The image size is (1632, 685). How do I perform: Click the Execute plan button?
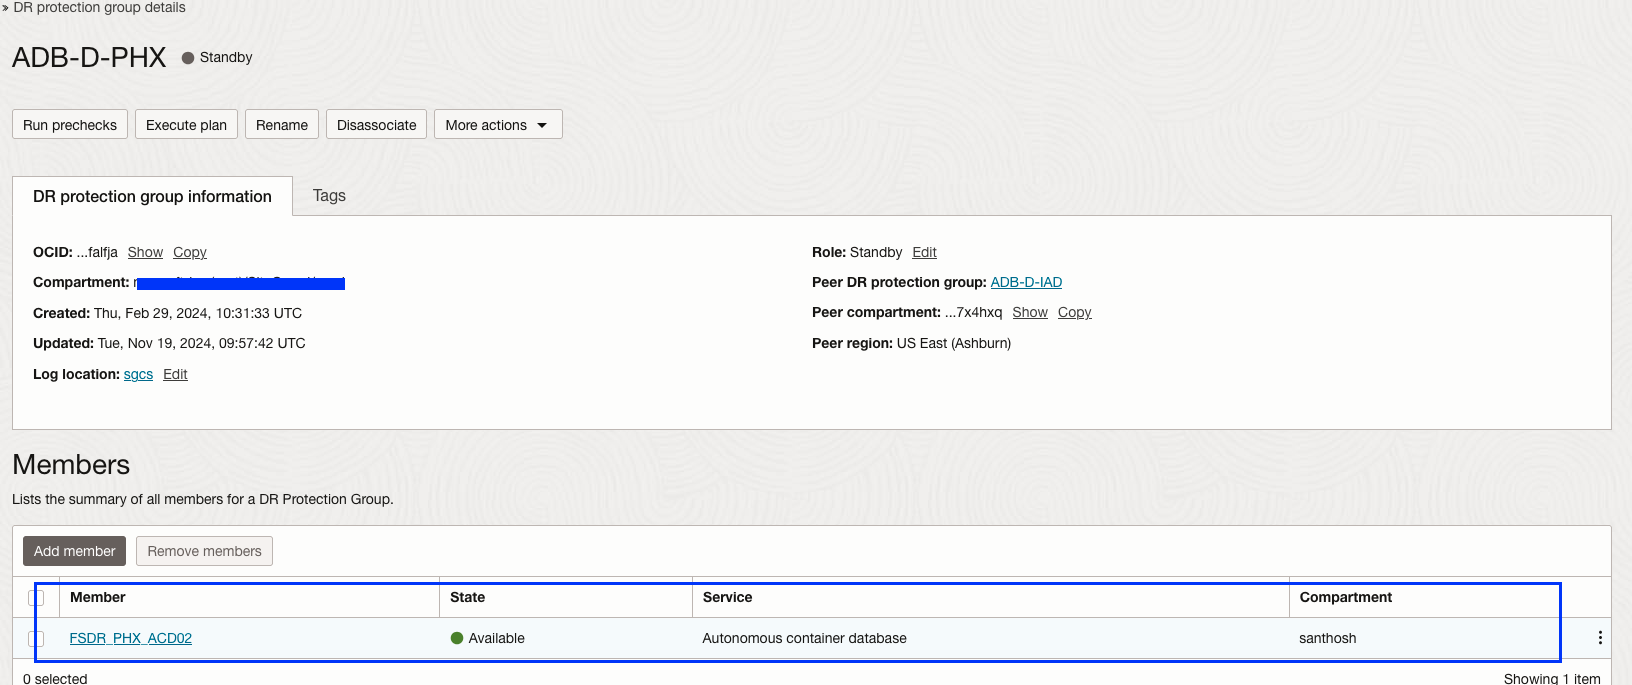click(186, 125)
